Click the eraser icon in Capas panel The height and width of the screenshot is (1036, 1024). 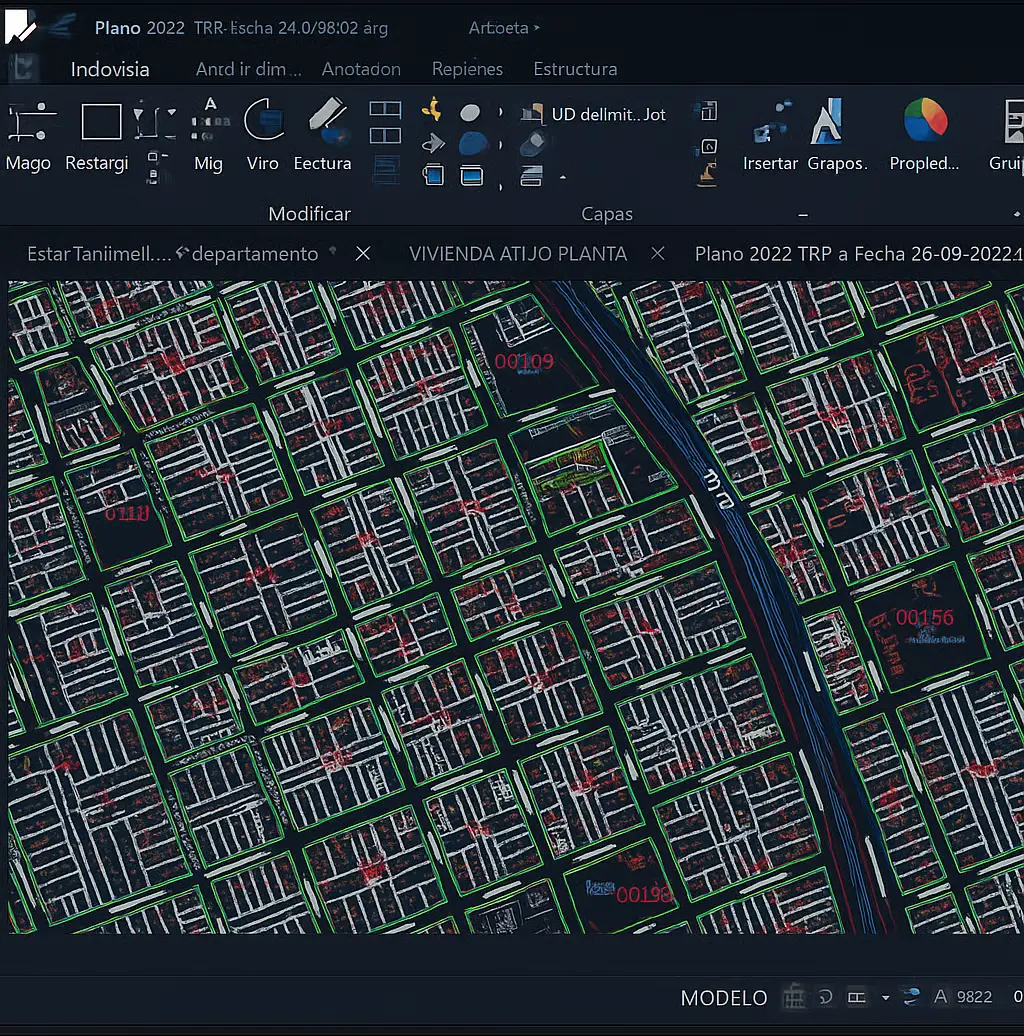[532, 143]
